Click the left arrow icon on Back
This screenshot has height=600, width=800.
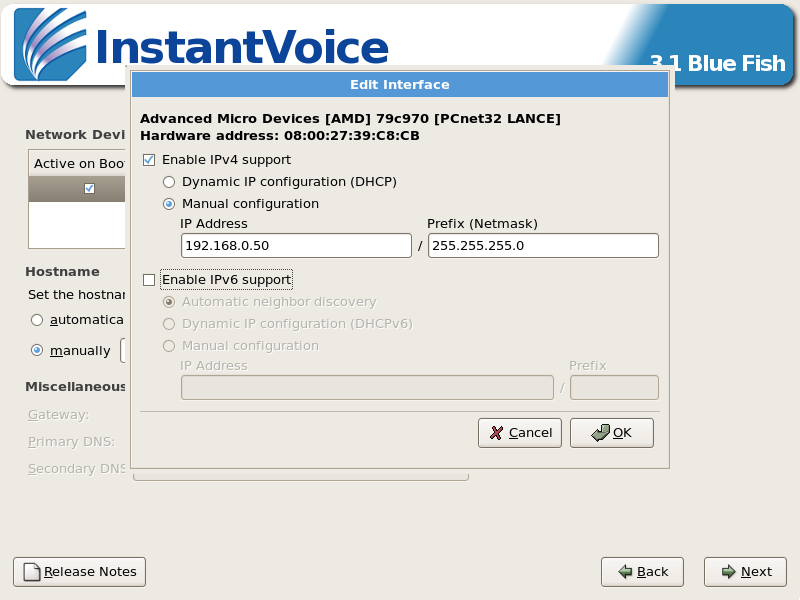coord(624,572)
